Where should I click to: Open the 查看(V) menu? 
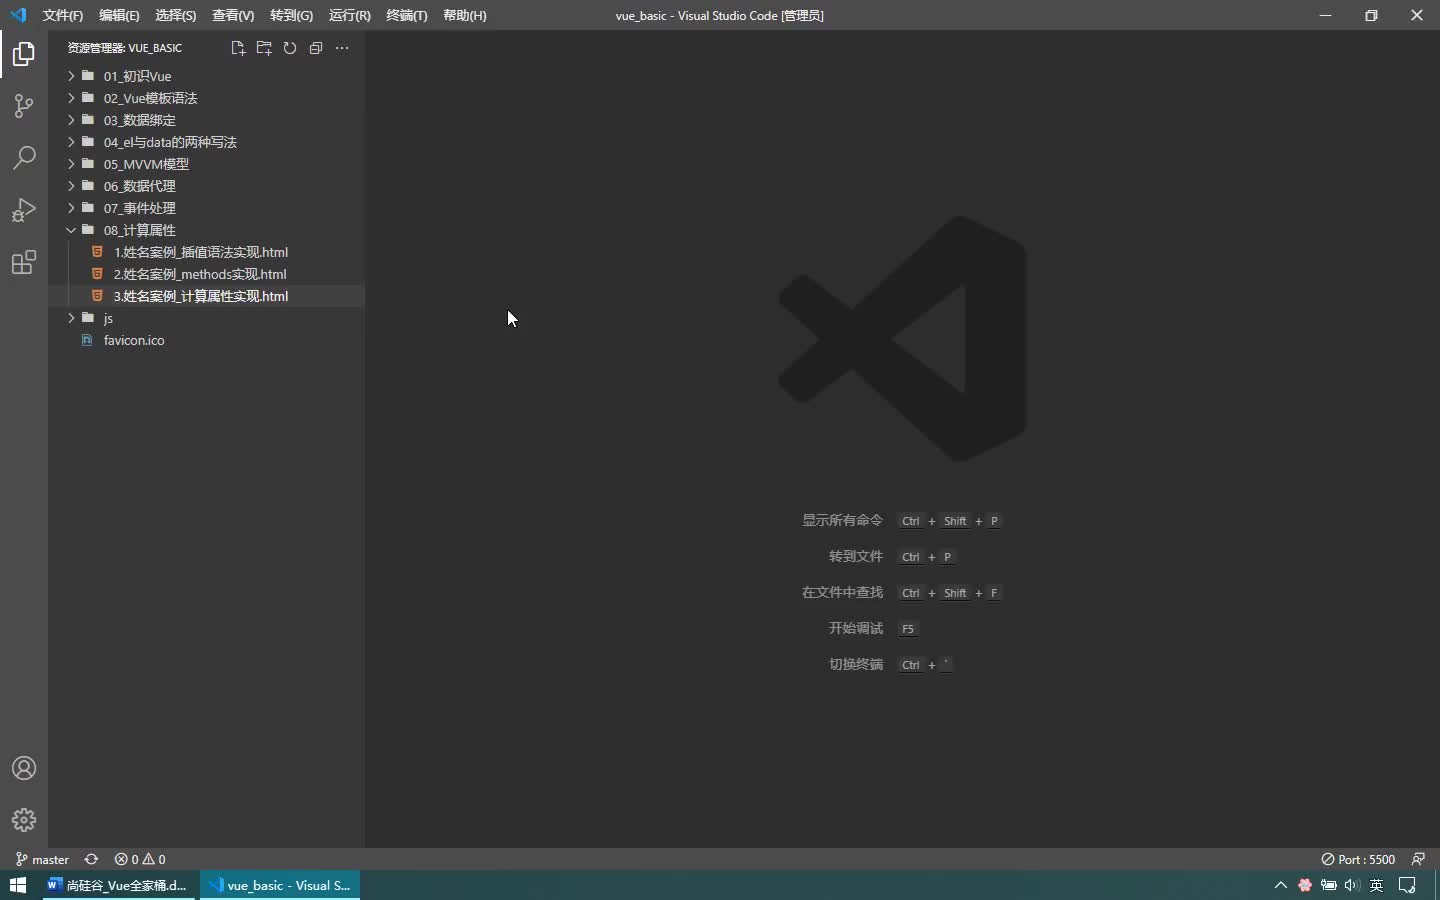tap(233, 15)
